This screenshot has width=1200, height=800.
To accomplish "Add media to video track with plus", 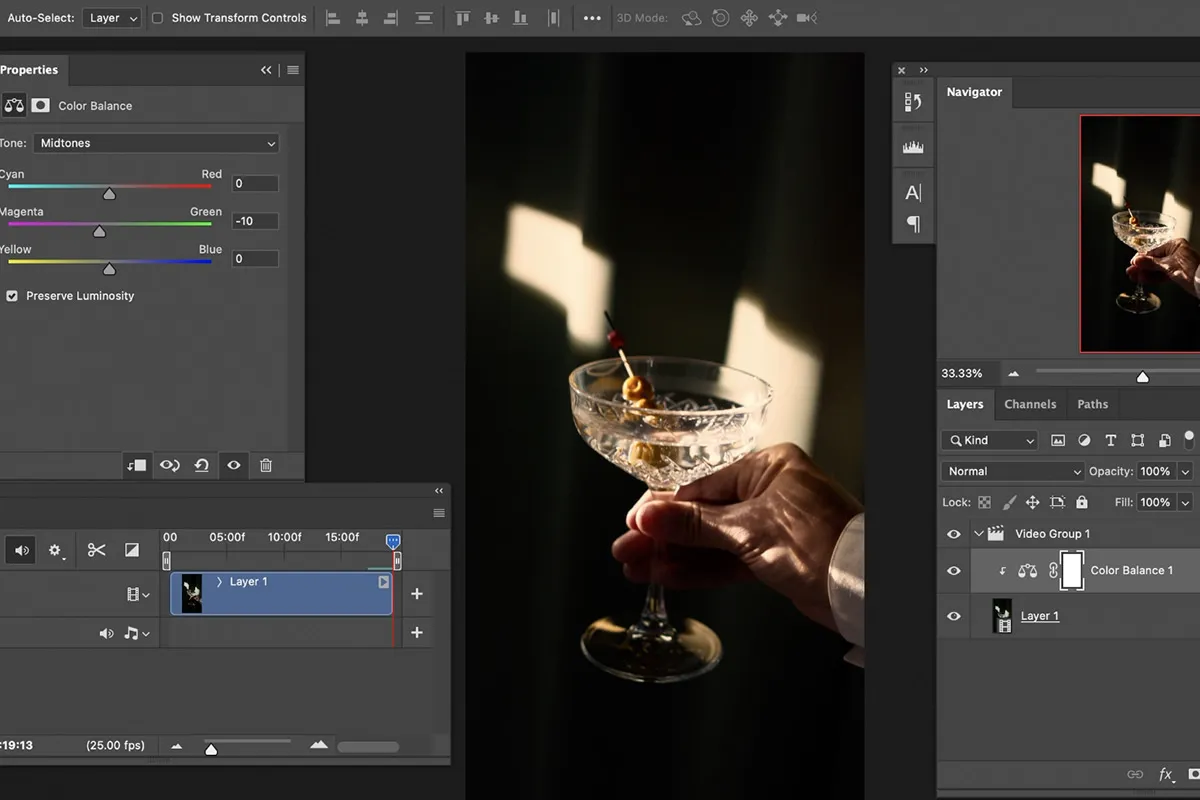I will click(x=417, y=594).
